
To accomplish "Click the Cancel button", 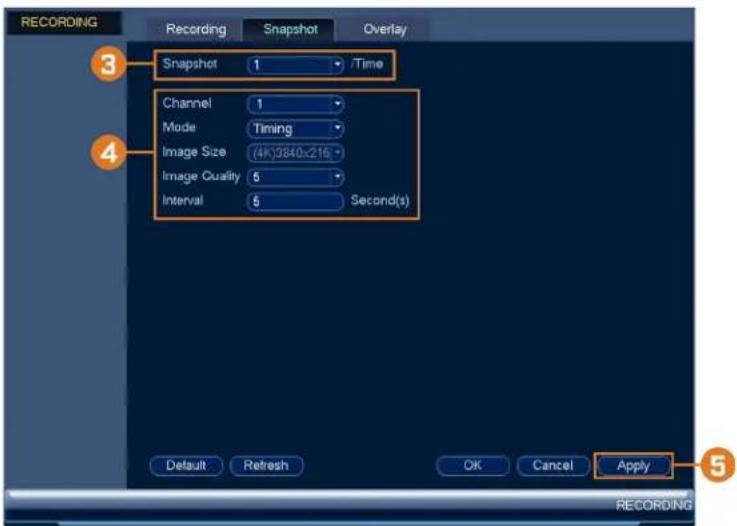I will (553, 465).
